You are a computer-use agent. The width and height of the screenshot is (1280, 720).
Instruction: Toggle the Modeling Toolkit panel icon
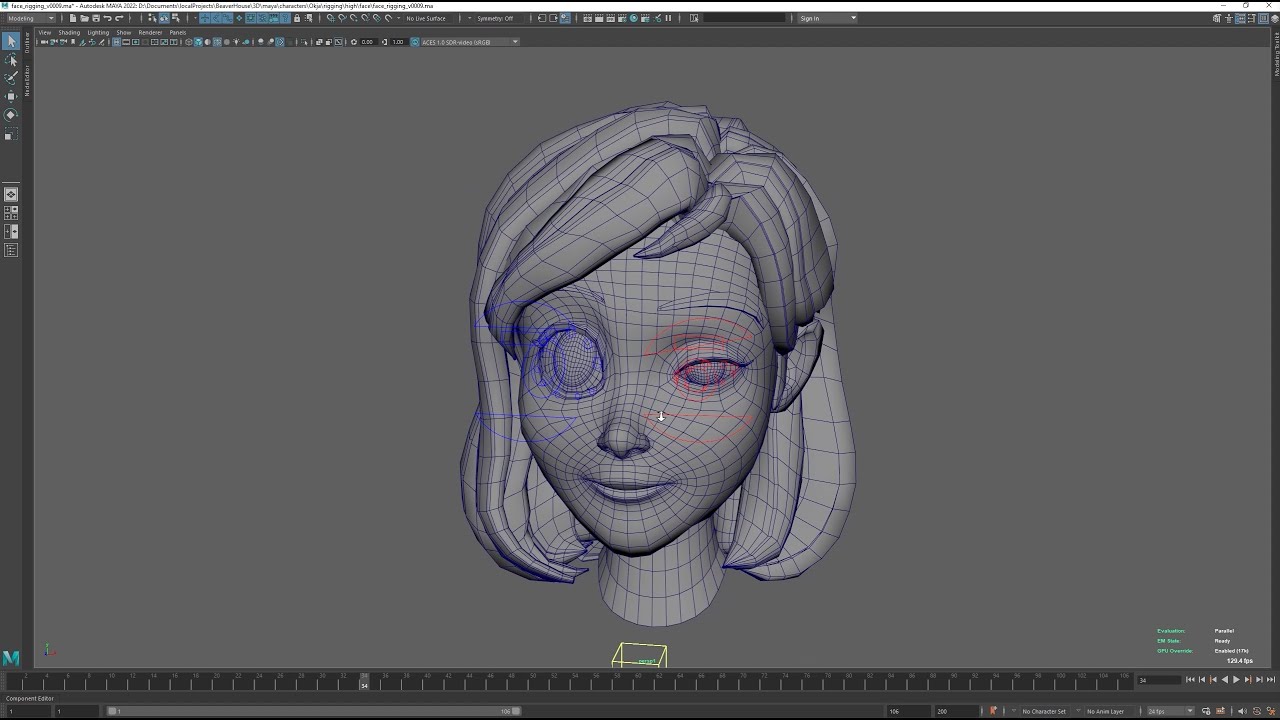1217,18
